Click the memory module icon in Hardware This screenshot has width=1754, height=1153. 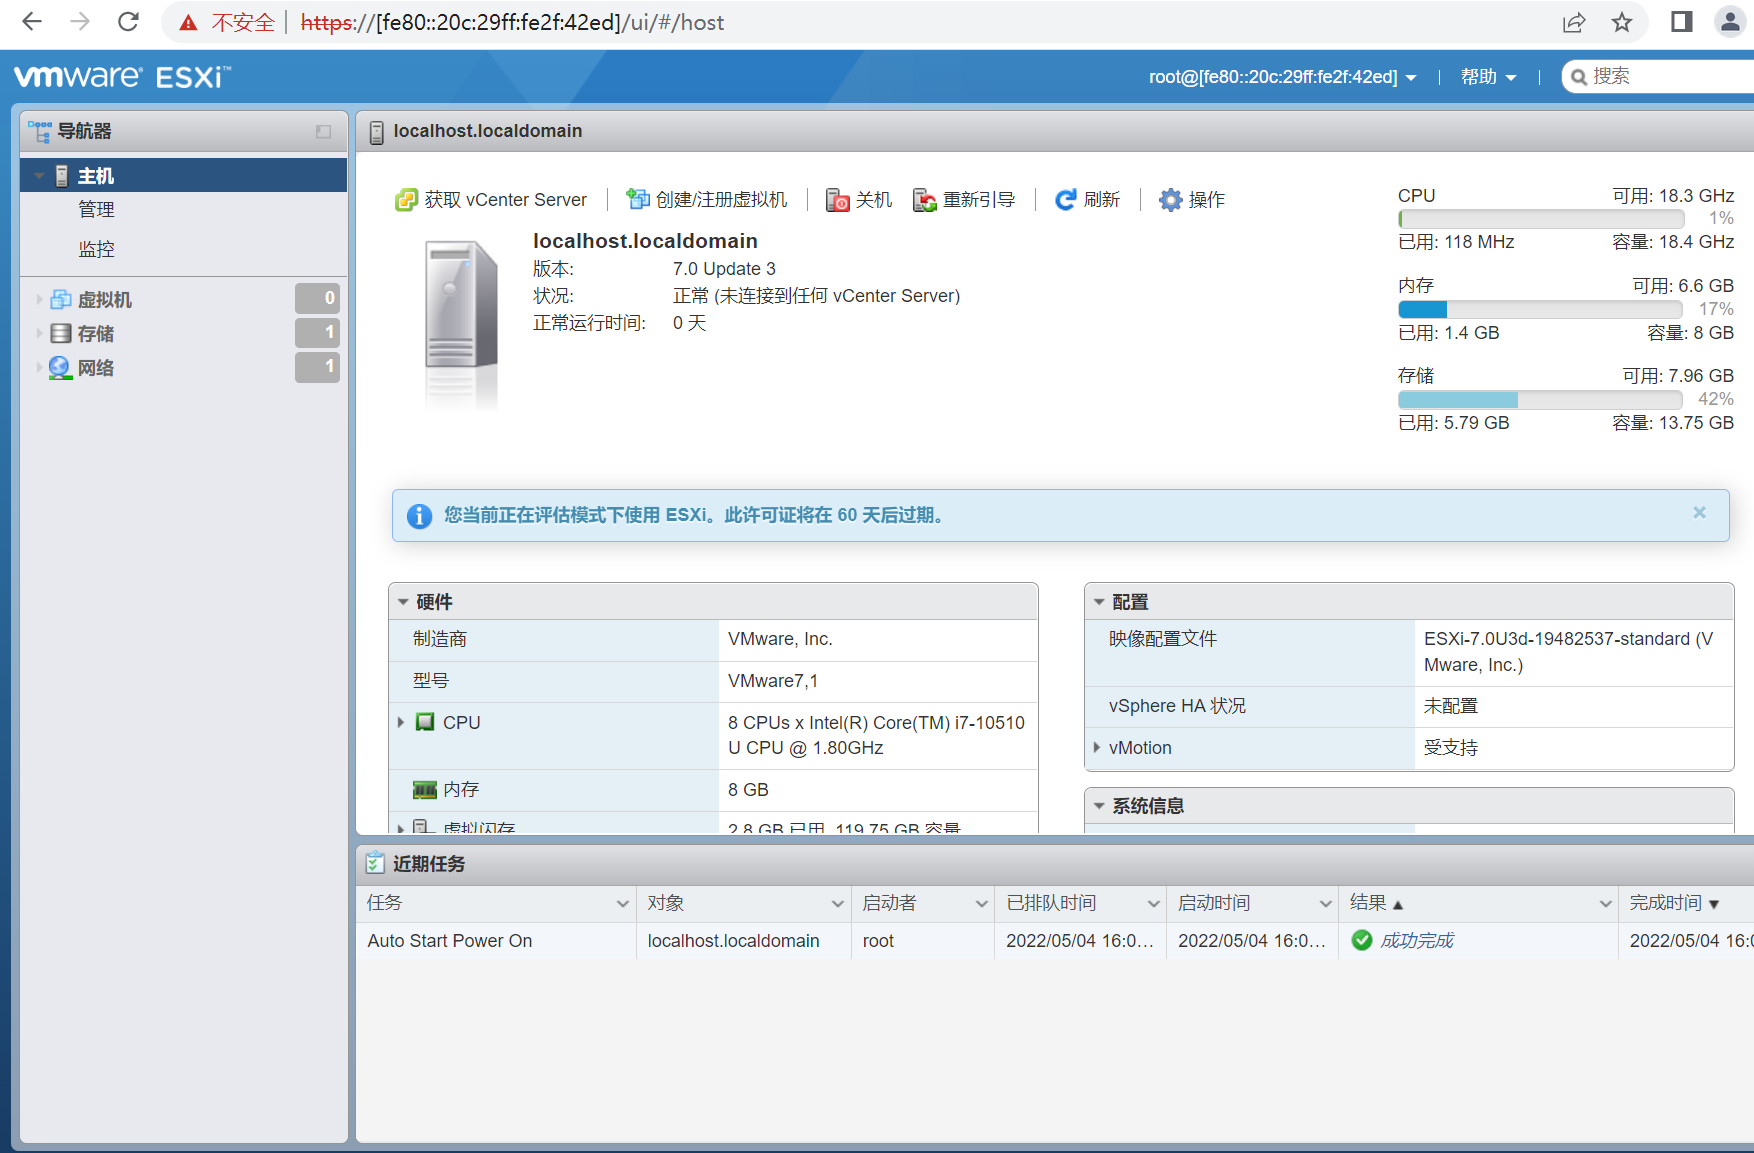click(425, 790)
